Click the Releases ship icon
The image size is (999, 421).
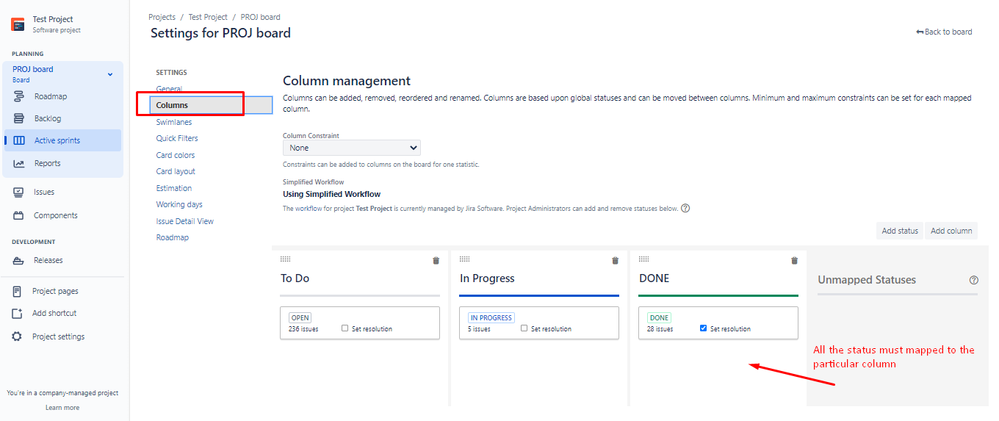tap(19, 260)
